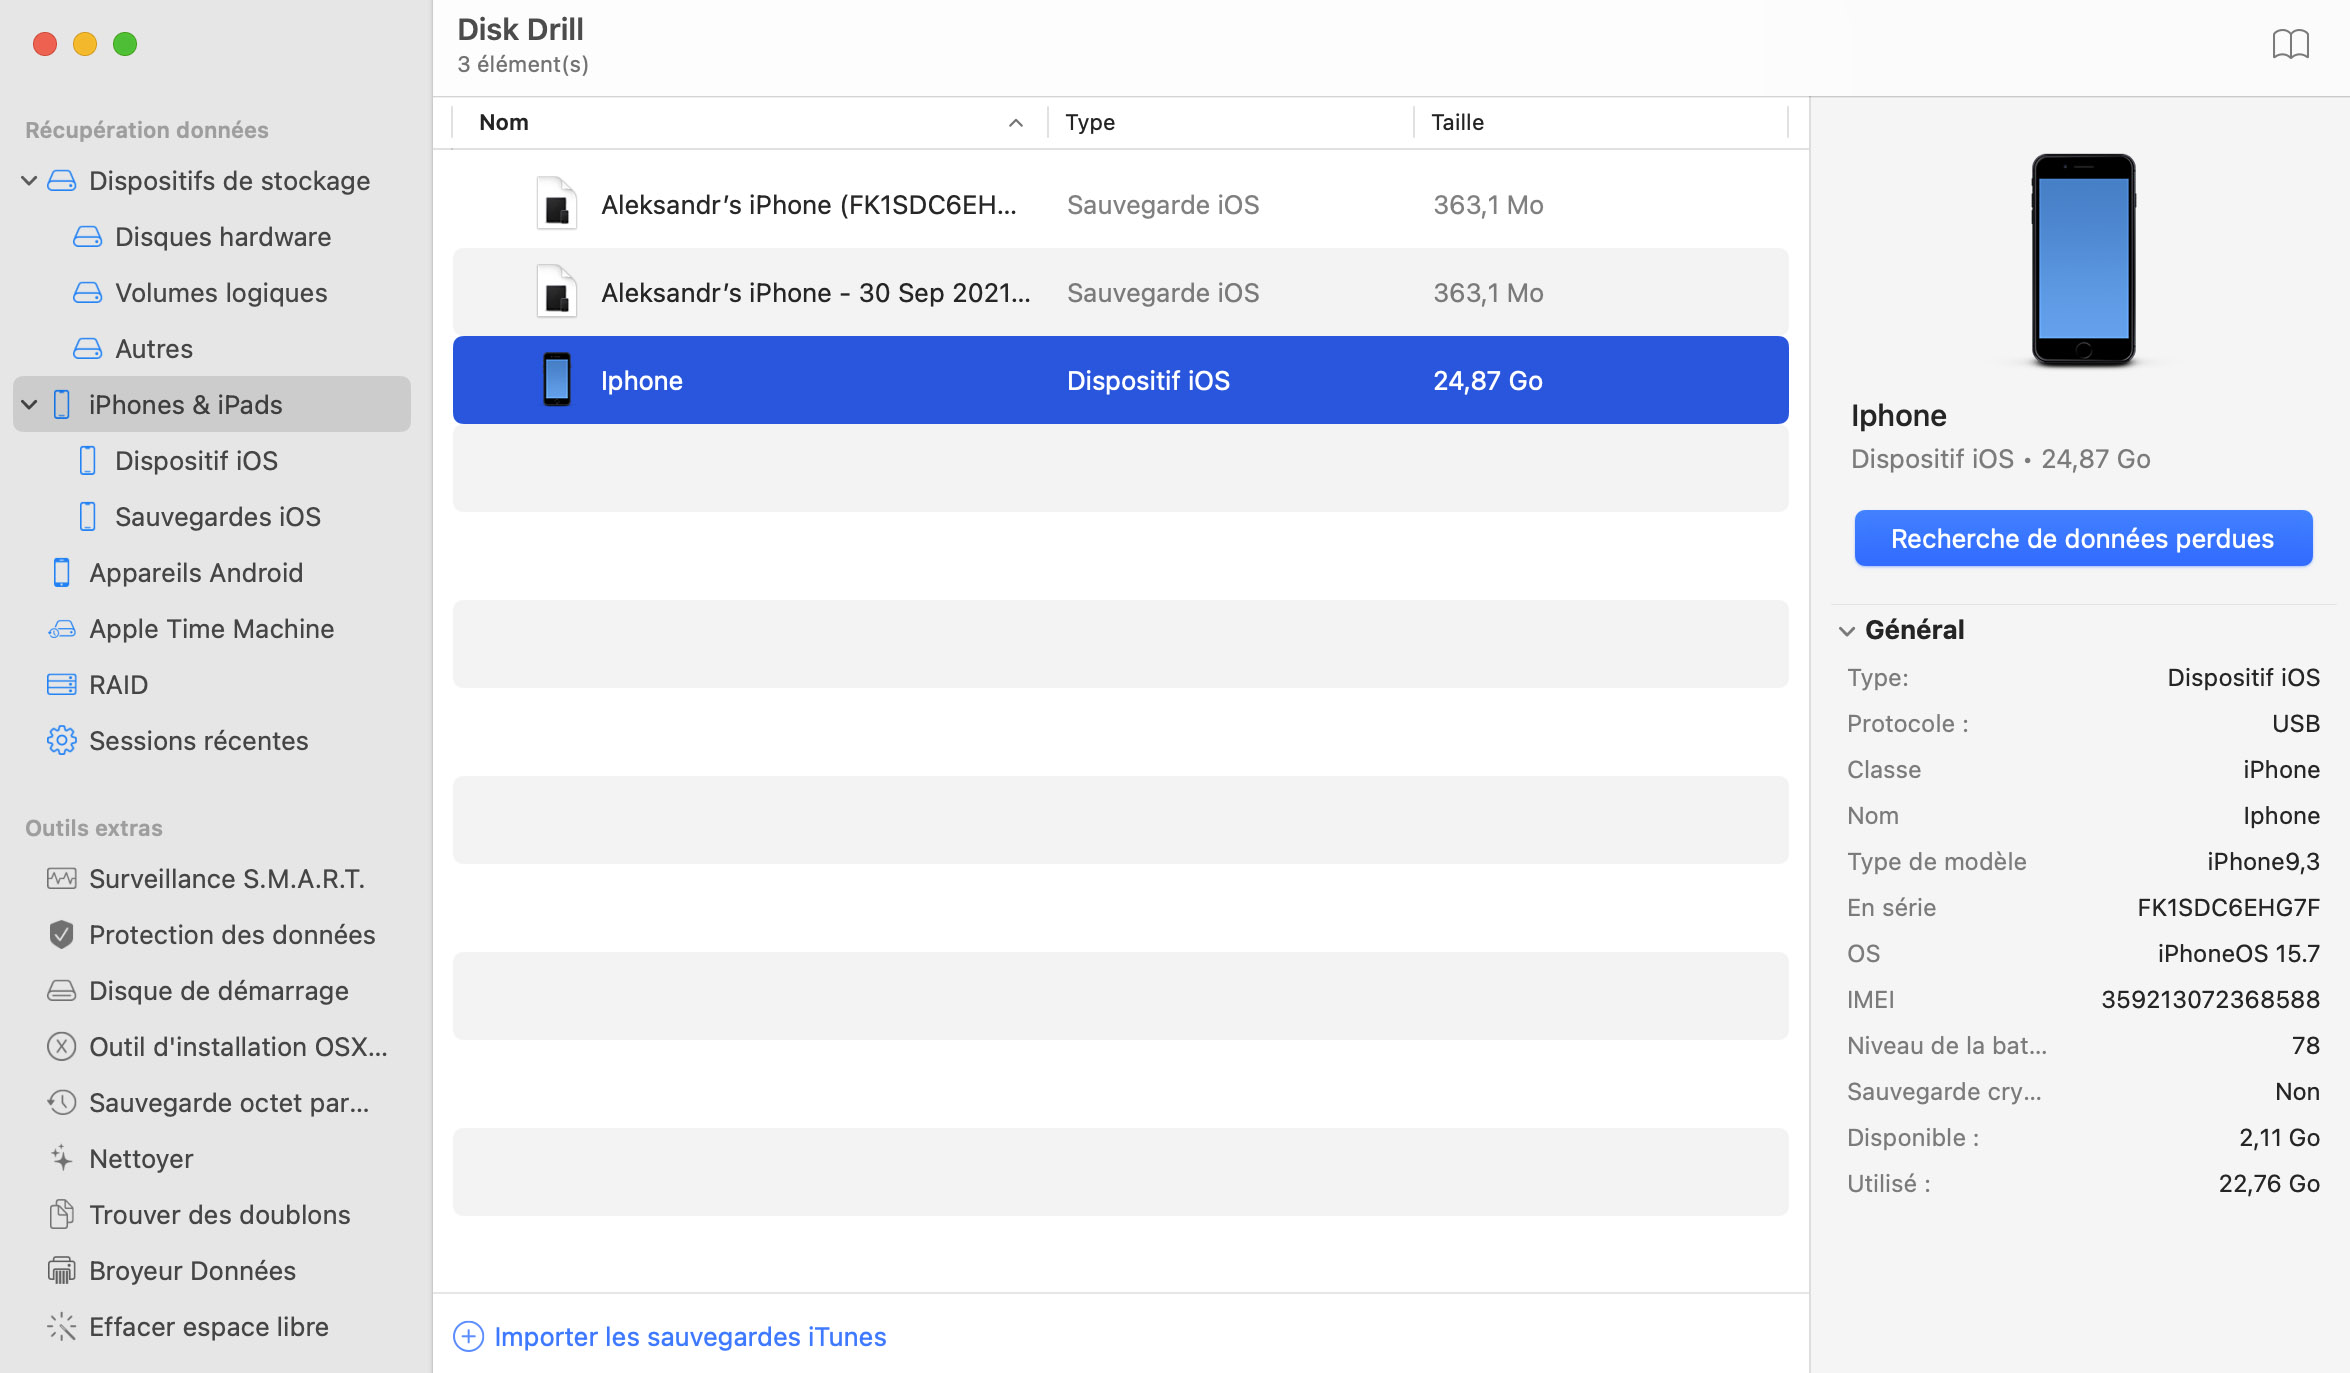The width and height of the screenshot is (2350, 1373).
Task: Click the plus icon beside Importer les sauvegardes
Action: click(468, 1337)
